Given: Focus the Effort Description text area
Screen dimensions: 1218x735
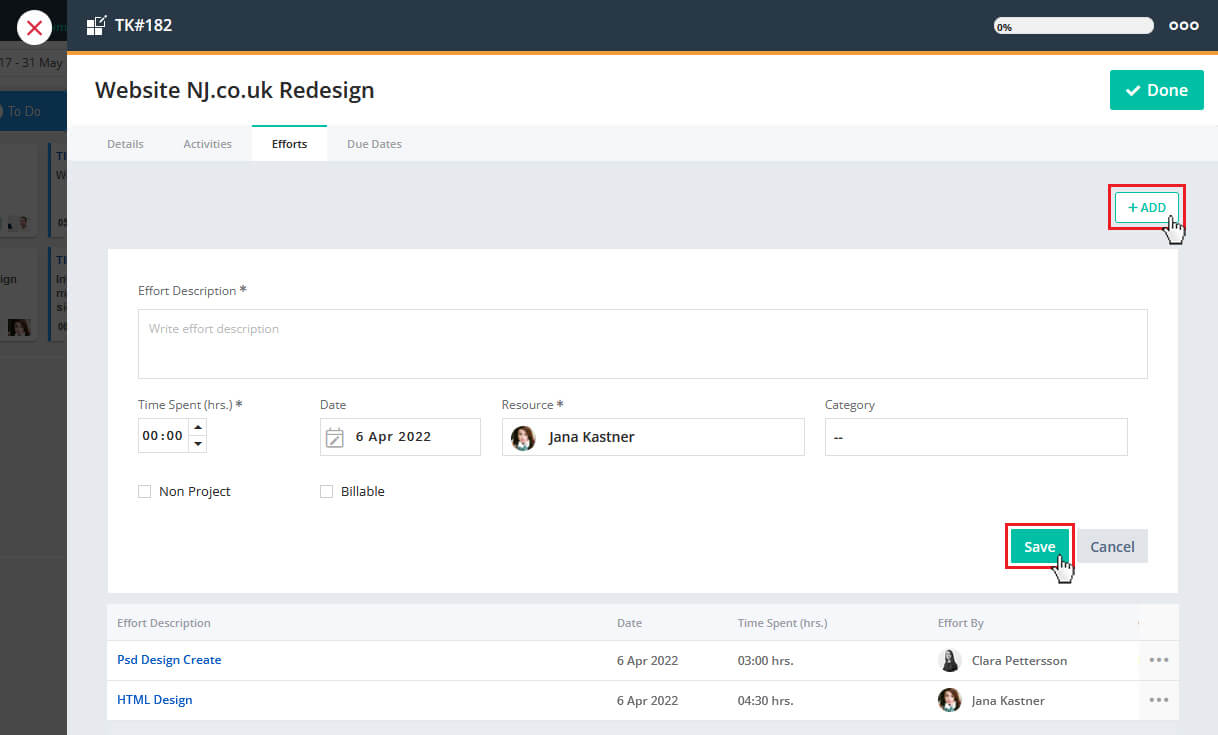Looking at the screenshot, I should click(x=642, y=343).
